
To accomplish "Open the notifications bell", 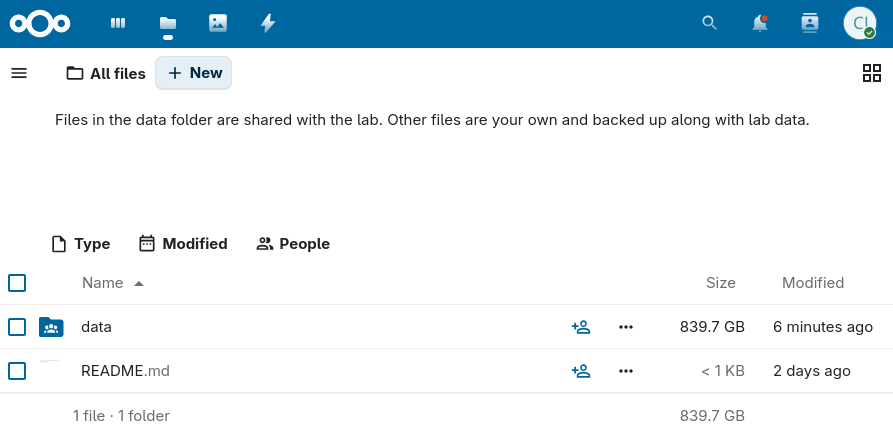I will pyautogui.click(x=760, y=23).
